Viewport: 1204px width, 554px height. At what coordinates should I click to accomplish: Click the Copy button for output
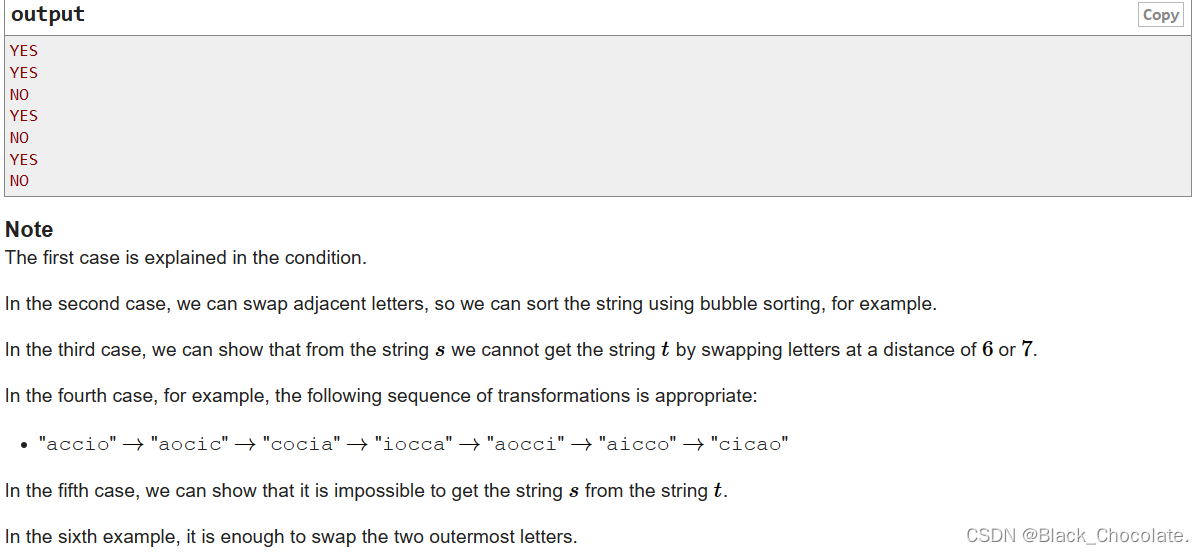click(1160, 15)
